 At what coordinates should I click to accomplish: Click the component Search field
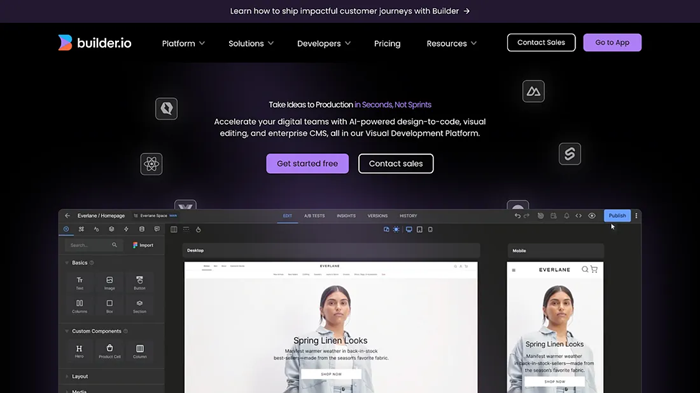tap(94, 245)
